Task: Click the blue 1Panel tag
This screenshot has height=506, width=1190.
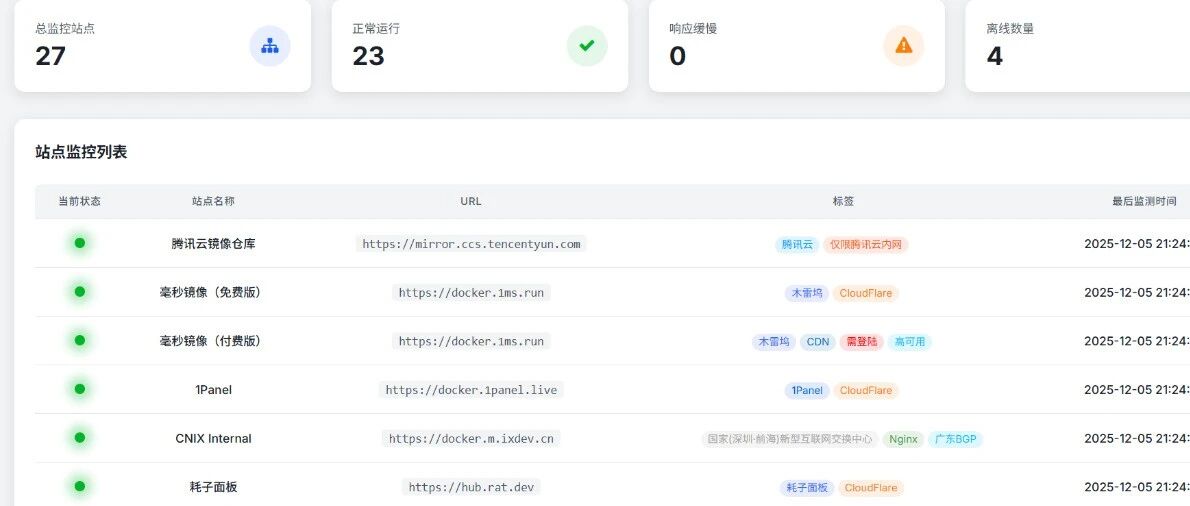Action: click(807, 390)
